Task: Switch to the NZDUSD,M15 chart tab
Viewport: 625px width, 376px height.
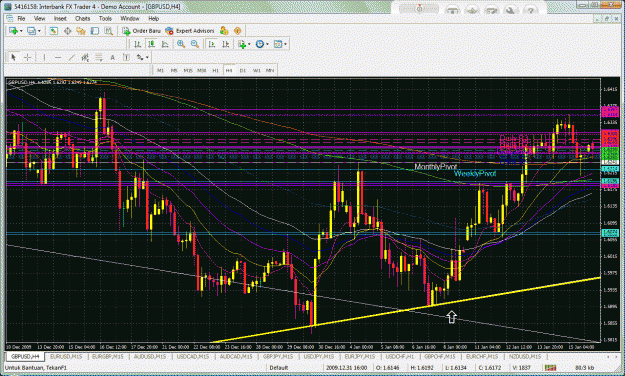Action: coord(525,356)
